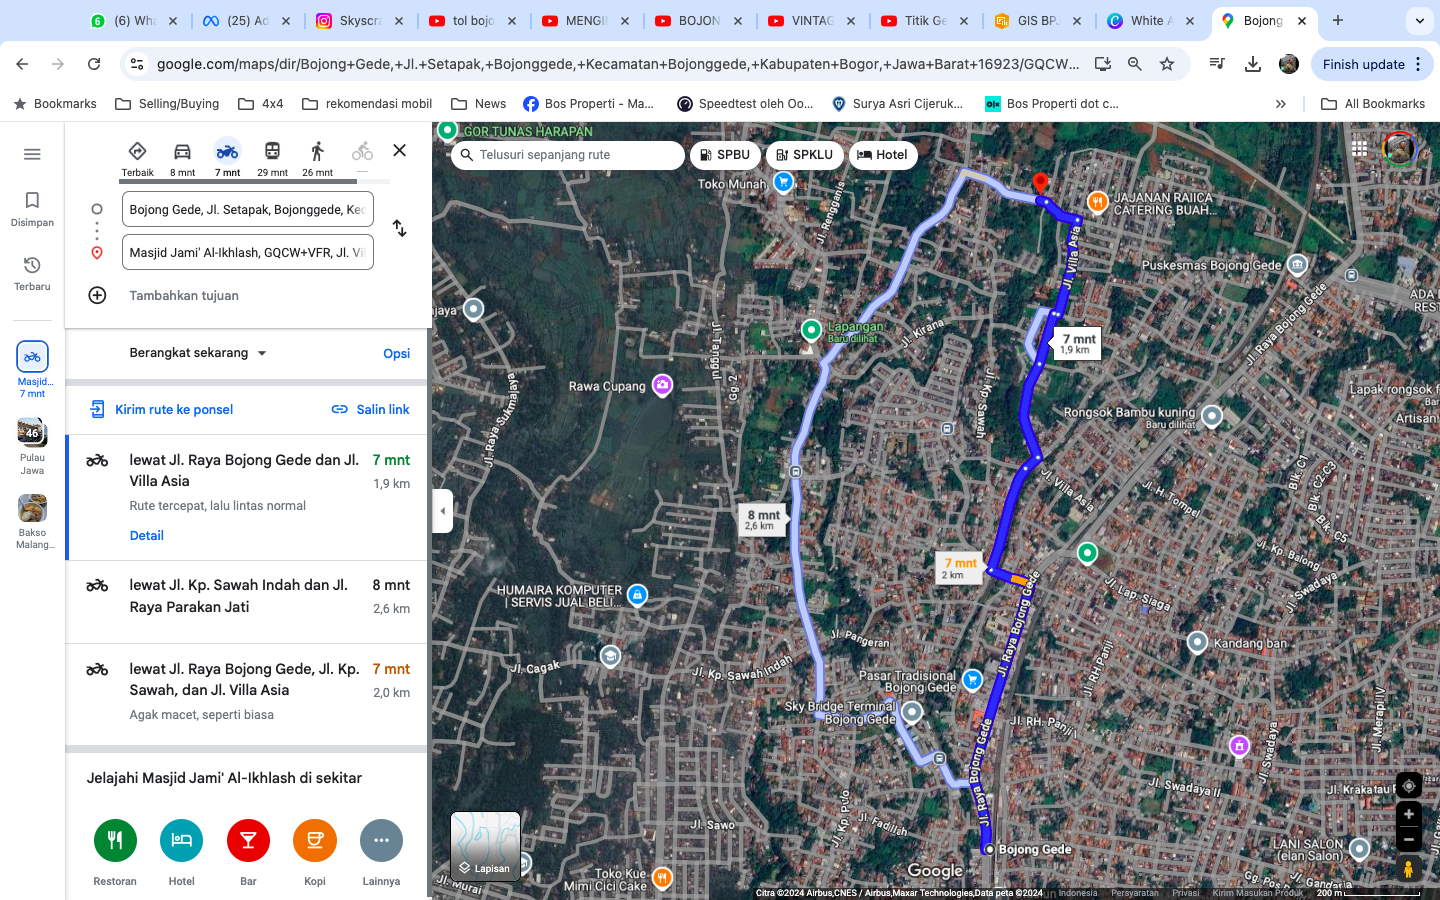Open Detail of the first route
This screenshot has width=1440, height=900.
(147, 535)
